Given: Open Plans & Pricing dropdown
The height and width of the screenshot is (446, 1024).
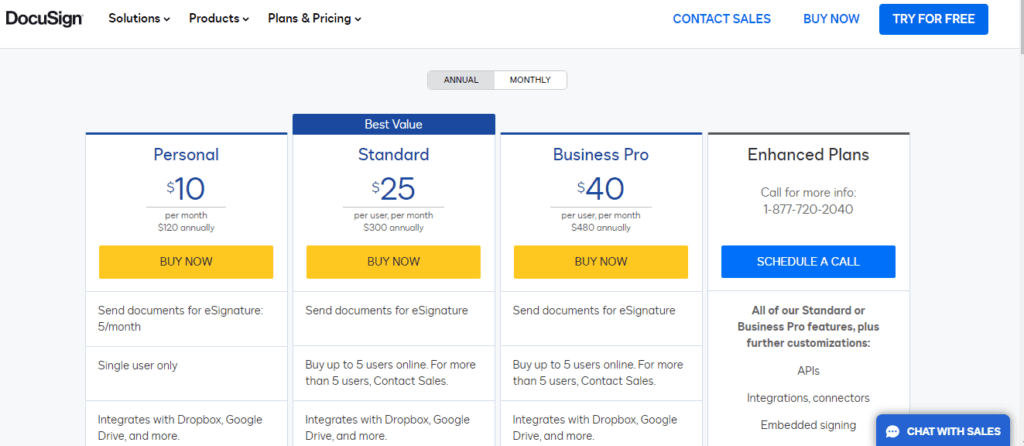Looking at the screenshot, I should coord(314,19).
